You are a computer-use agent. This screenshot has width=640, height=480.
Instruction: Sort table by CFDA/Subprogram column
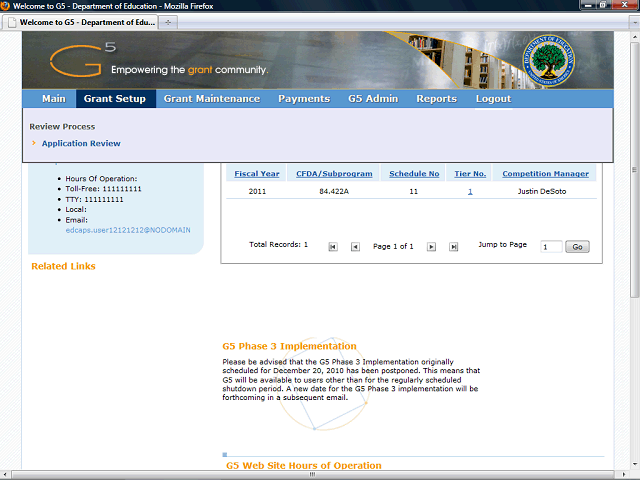point(334,173)
